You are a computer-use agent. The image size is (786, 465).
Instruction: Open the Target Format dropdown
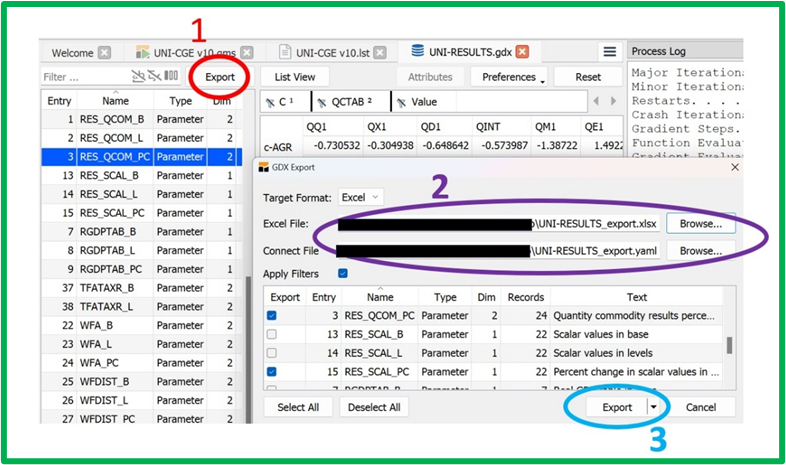pos(360,198)
